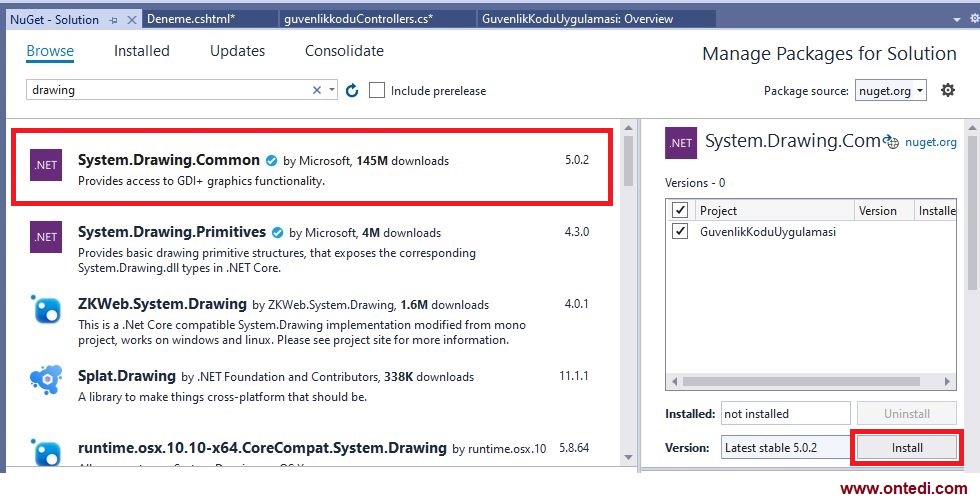Open the Deneme.cshtml document tab
The width and height of the screenshot is (980, 502).
(210, 19)
